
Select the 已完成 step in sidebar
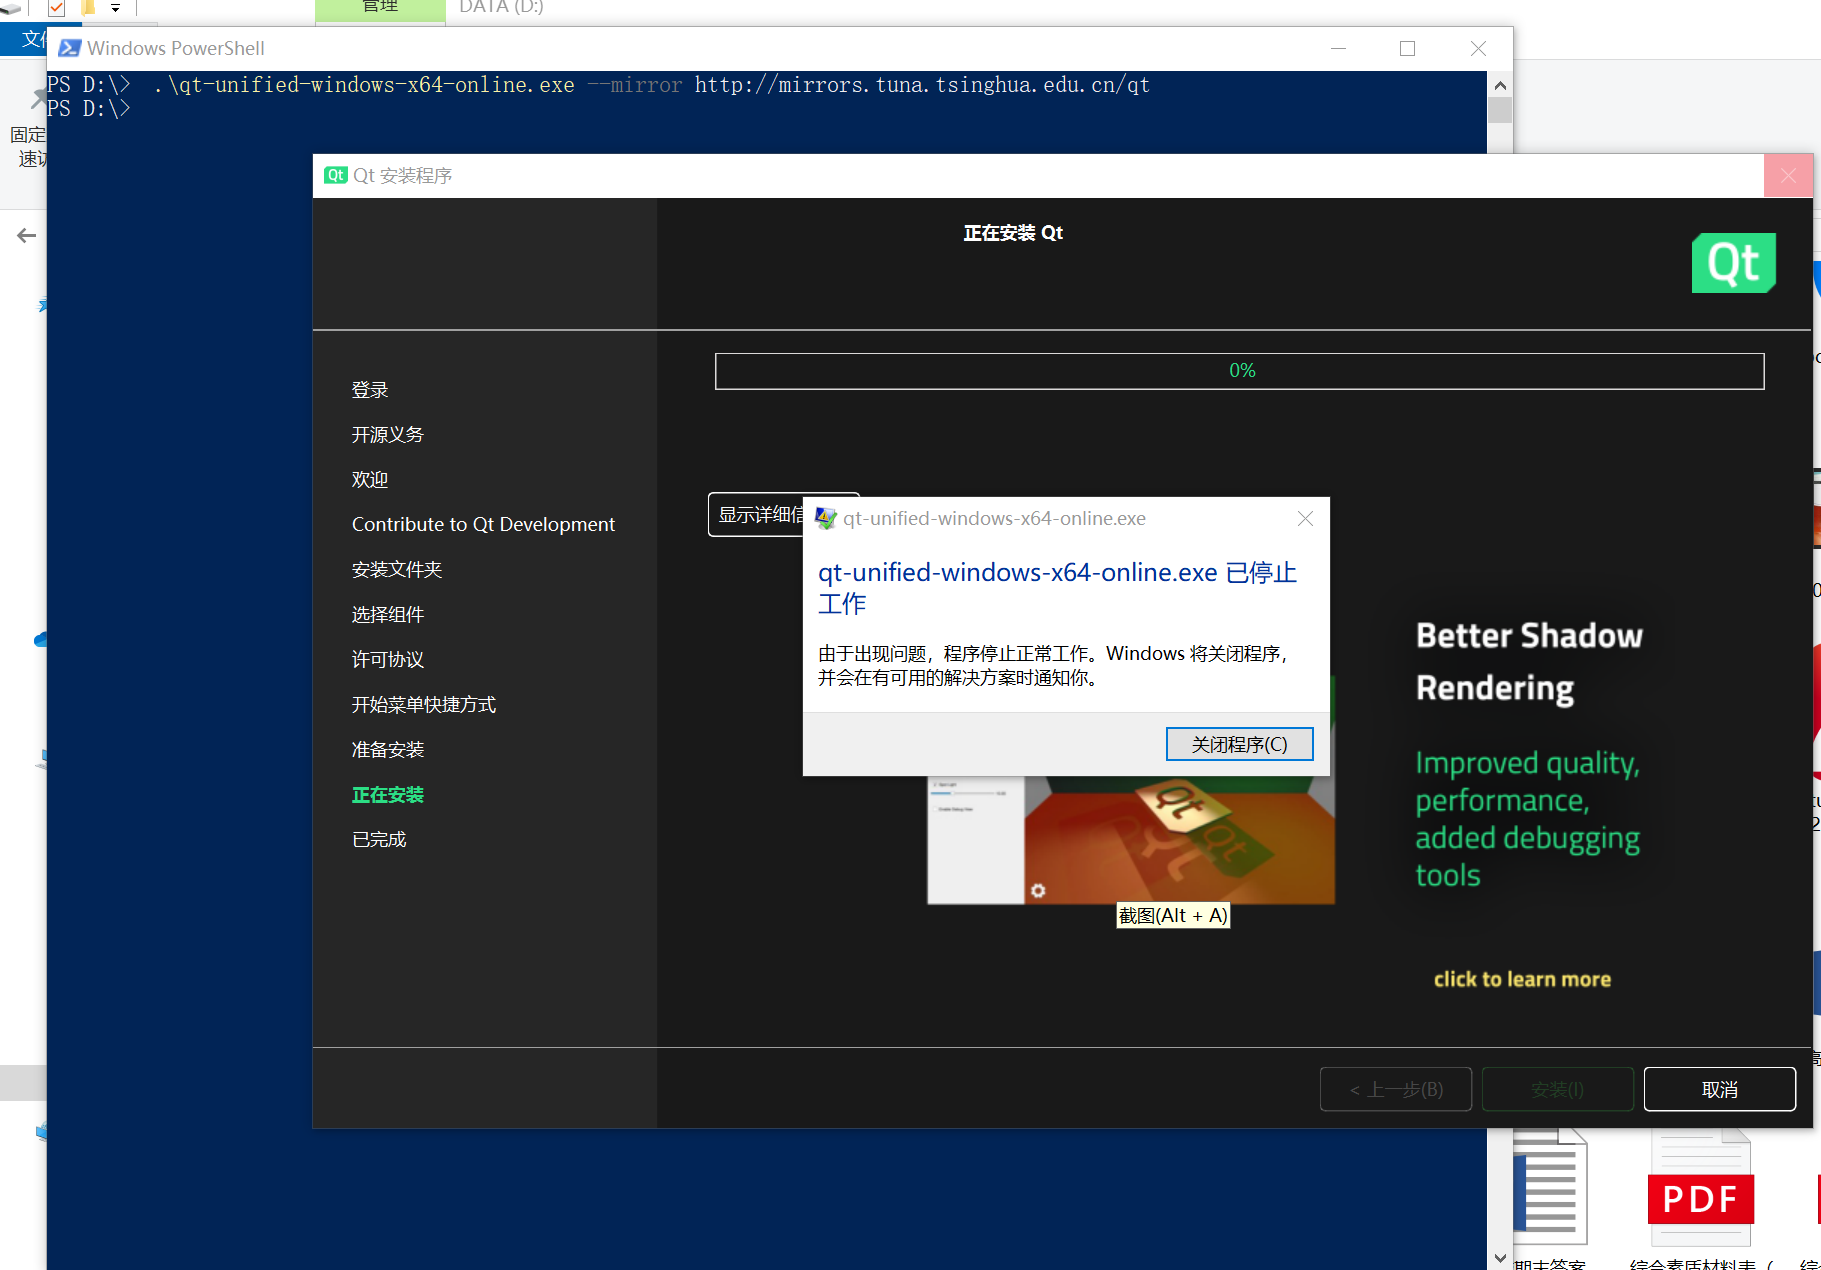(379, 840)
